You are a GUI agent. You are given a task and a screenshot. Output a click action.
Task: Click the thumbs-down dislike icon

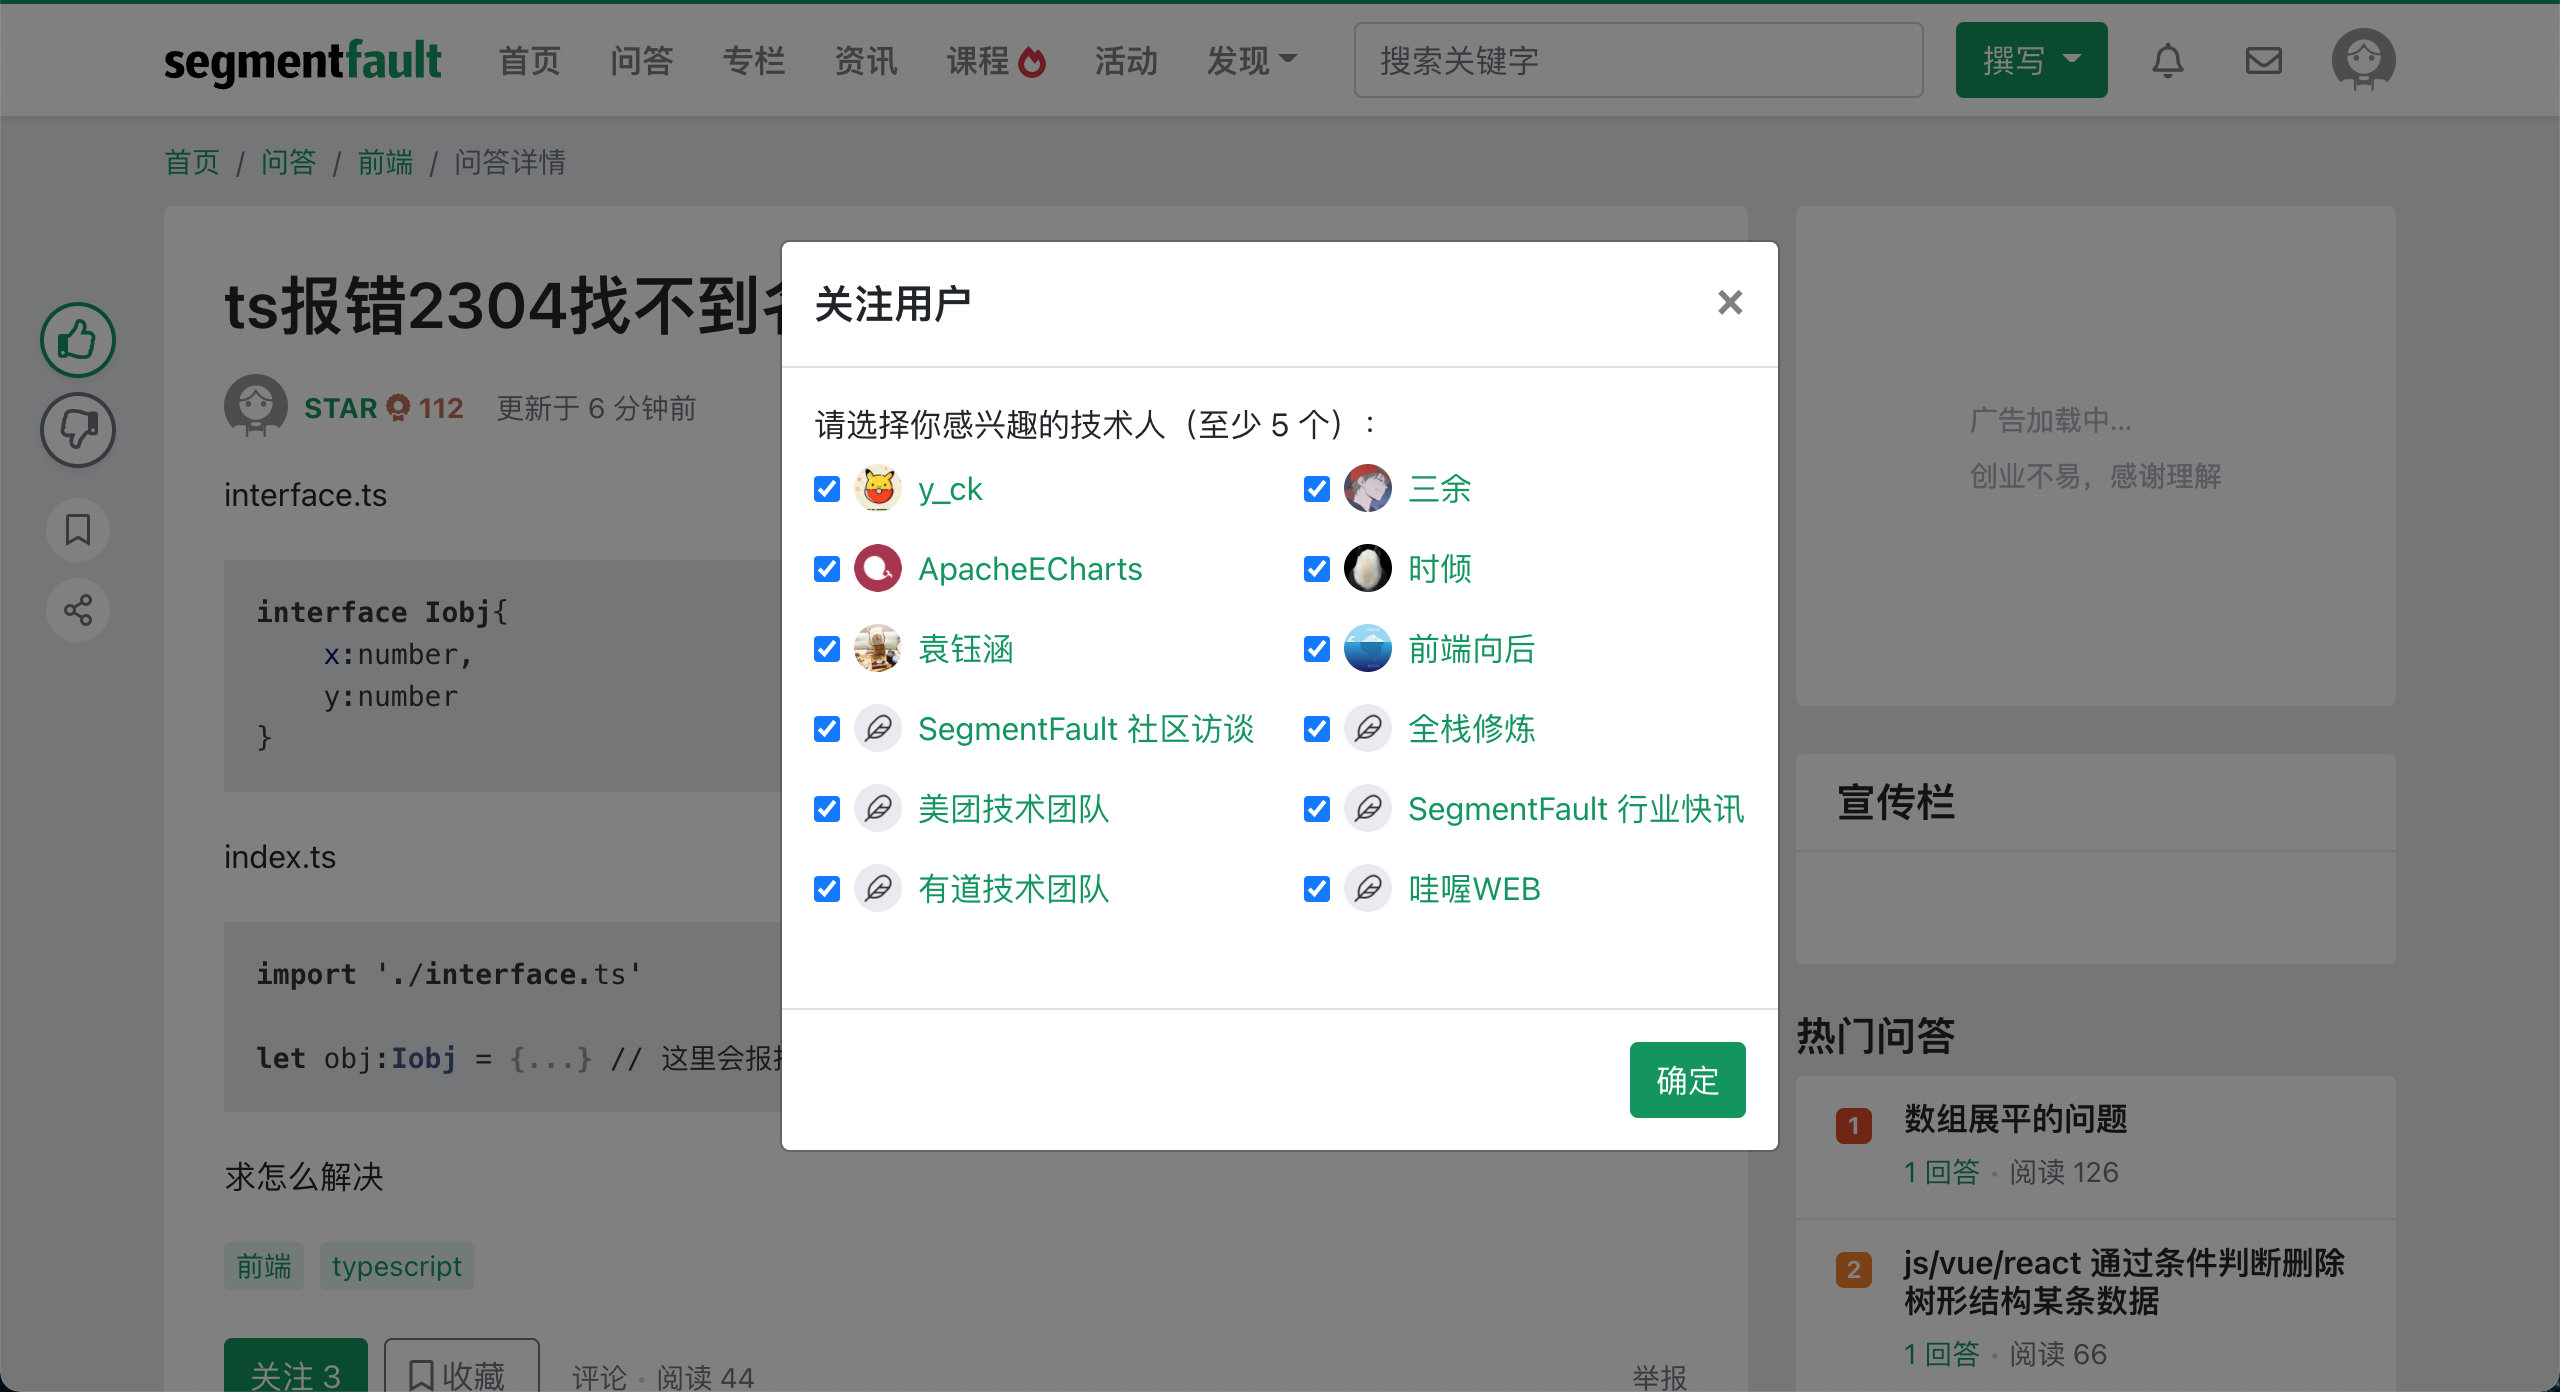78,430
